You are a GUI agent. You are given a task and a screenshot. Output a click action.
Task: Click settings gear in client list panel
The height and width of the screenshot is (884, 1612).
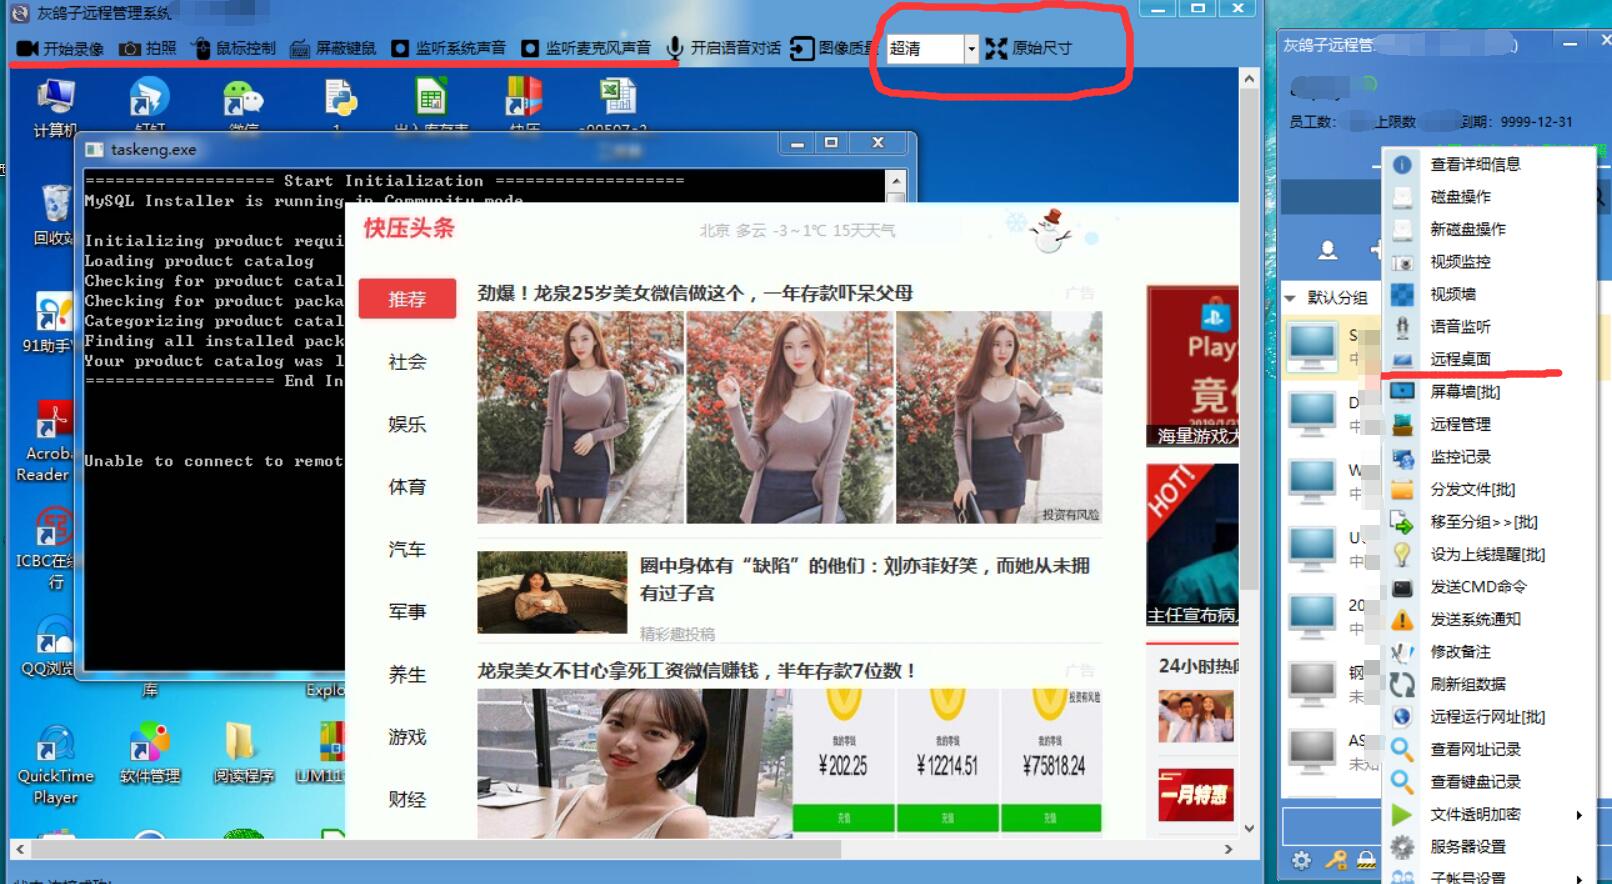tap(1301, 860)
